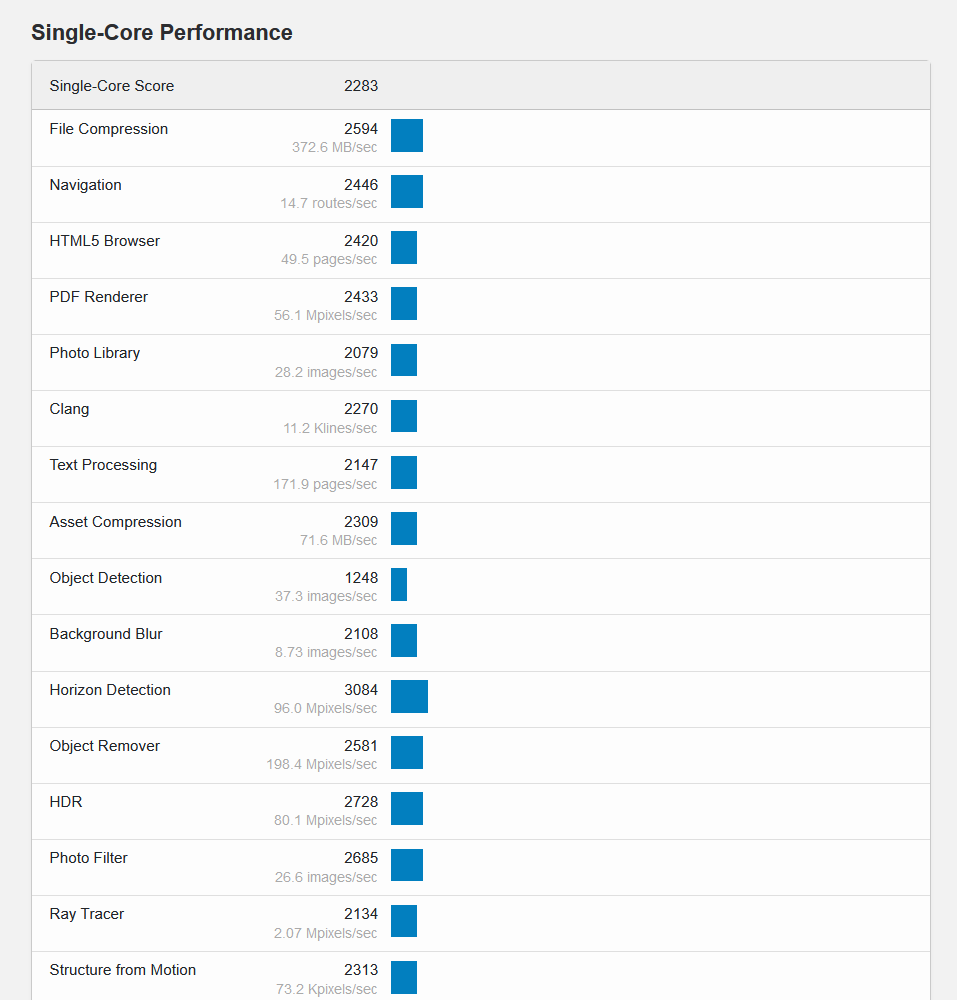
Task: Click the Text Processing row label
Action: 103,465
